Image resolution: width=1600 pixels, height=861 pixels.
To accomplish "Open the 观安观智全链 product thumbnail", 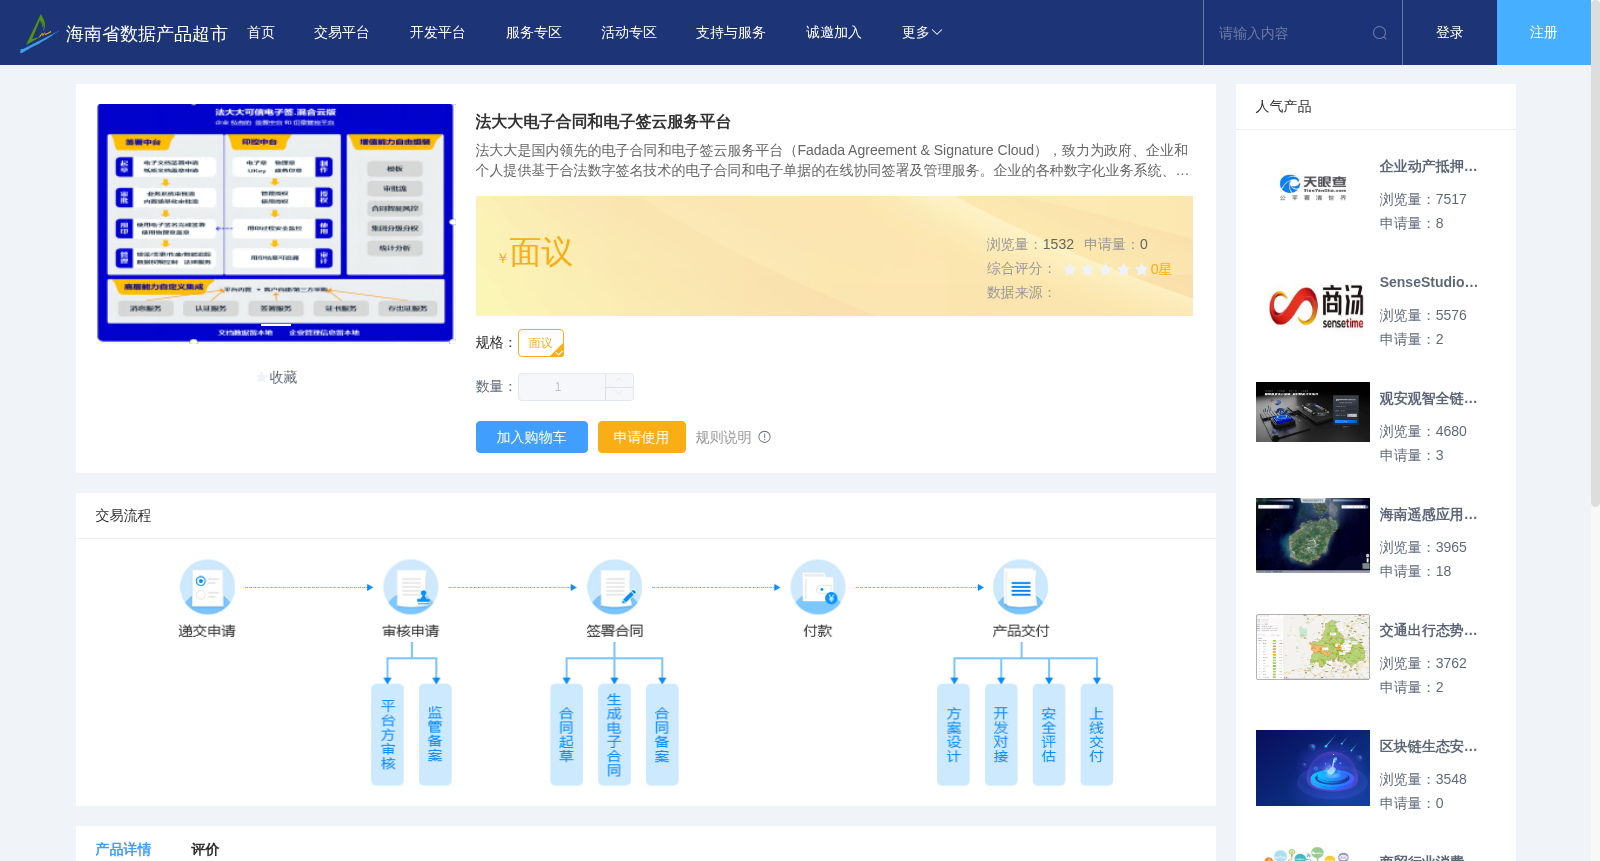I will [x=1313, y=412].
